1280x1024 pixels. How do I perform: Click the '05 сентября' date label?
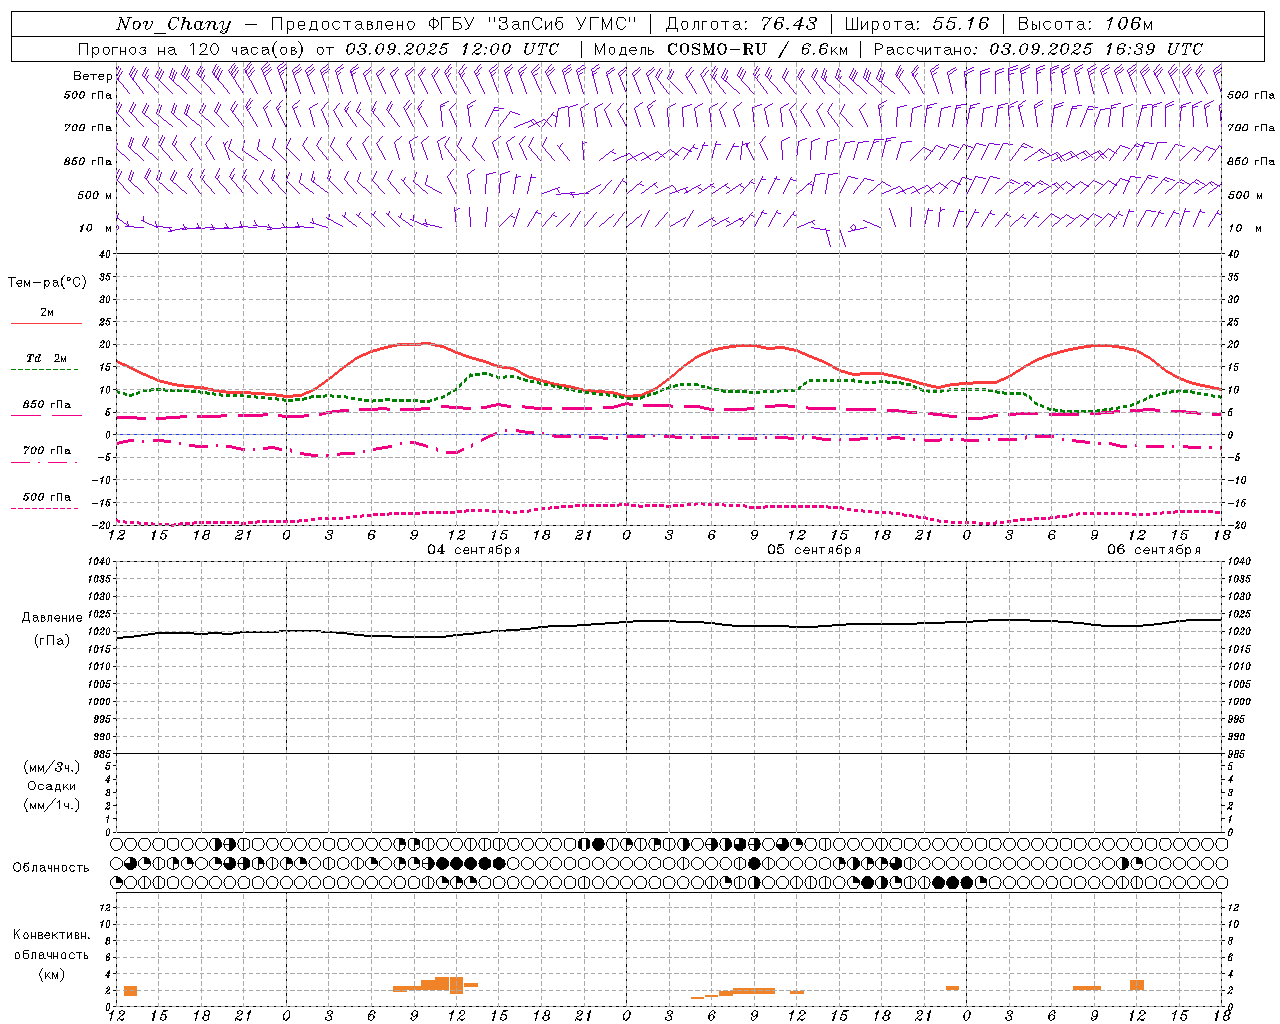(814, 550)
